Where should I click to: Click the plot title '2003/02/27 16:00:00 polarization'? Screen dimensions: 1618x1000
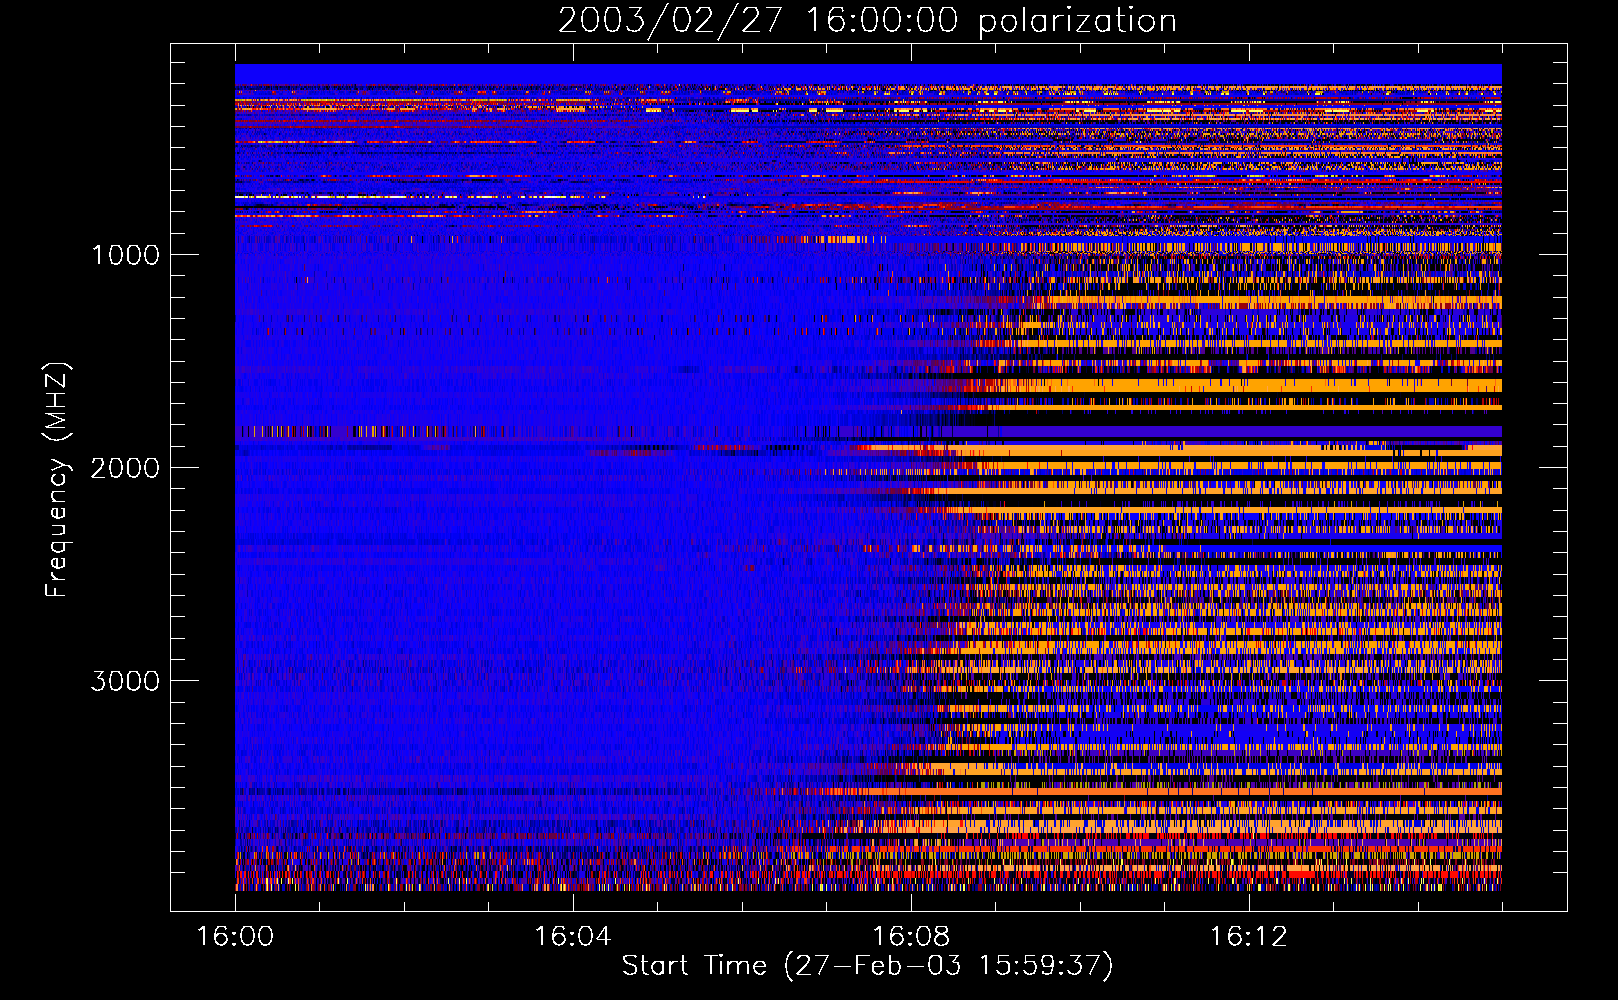click(867, 20)
